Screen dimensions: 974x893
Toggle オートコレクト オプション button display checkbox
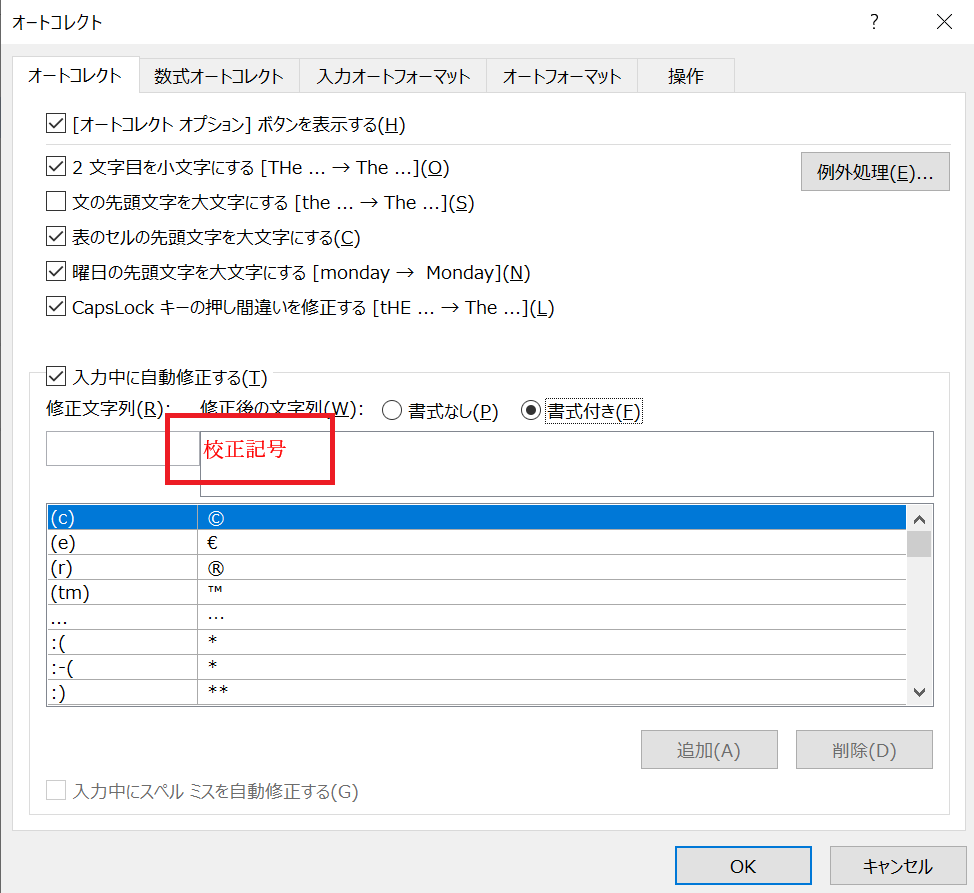tap(56, 124)
